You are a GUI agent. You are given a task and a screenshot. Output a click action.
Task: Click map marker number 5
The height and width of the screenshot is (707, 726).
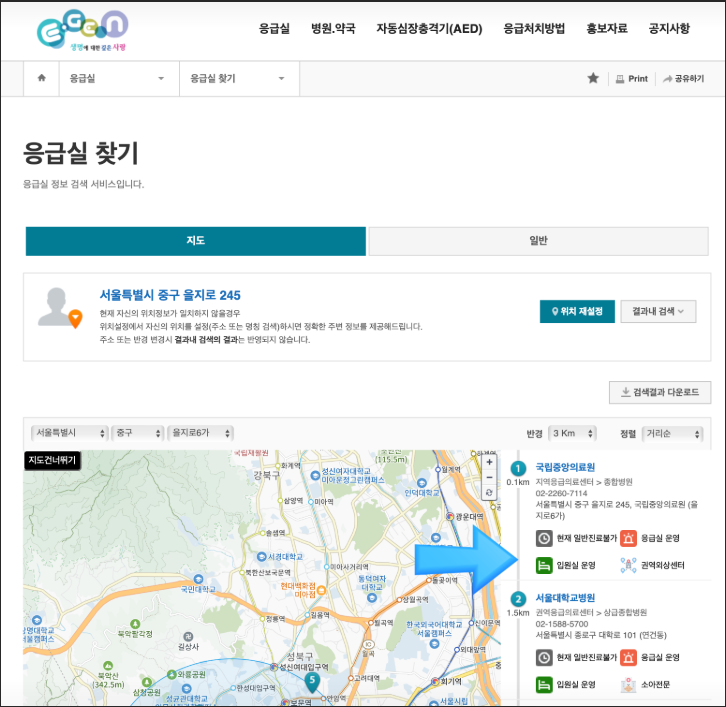pyautogui.click(x=312, y=681)
